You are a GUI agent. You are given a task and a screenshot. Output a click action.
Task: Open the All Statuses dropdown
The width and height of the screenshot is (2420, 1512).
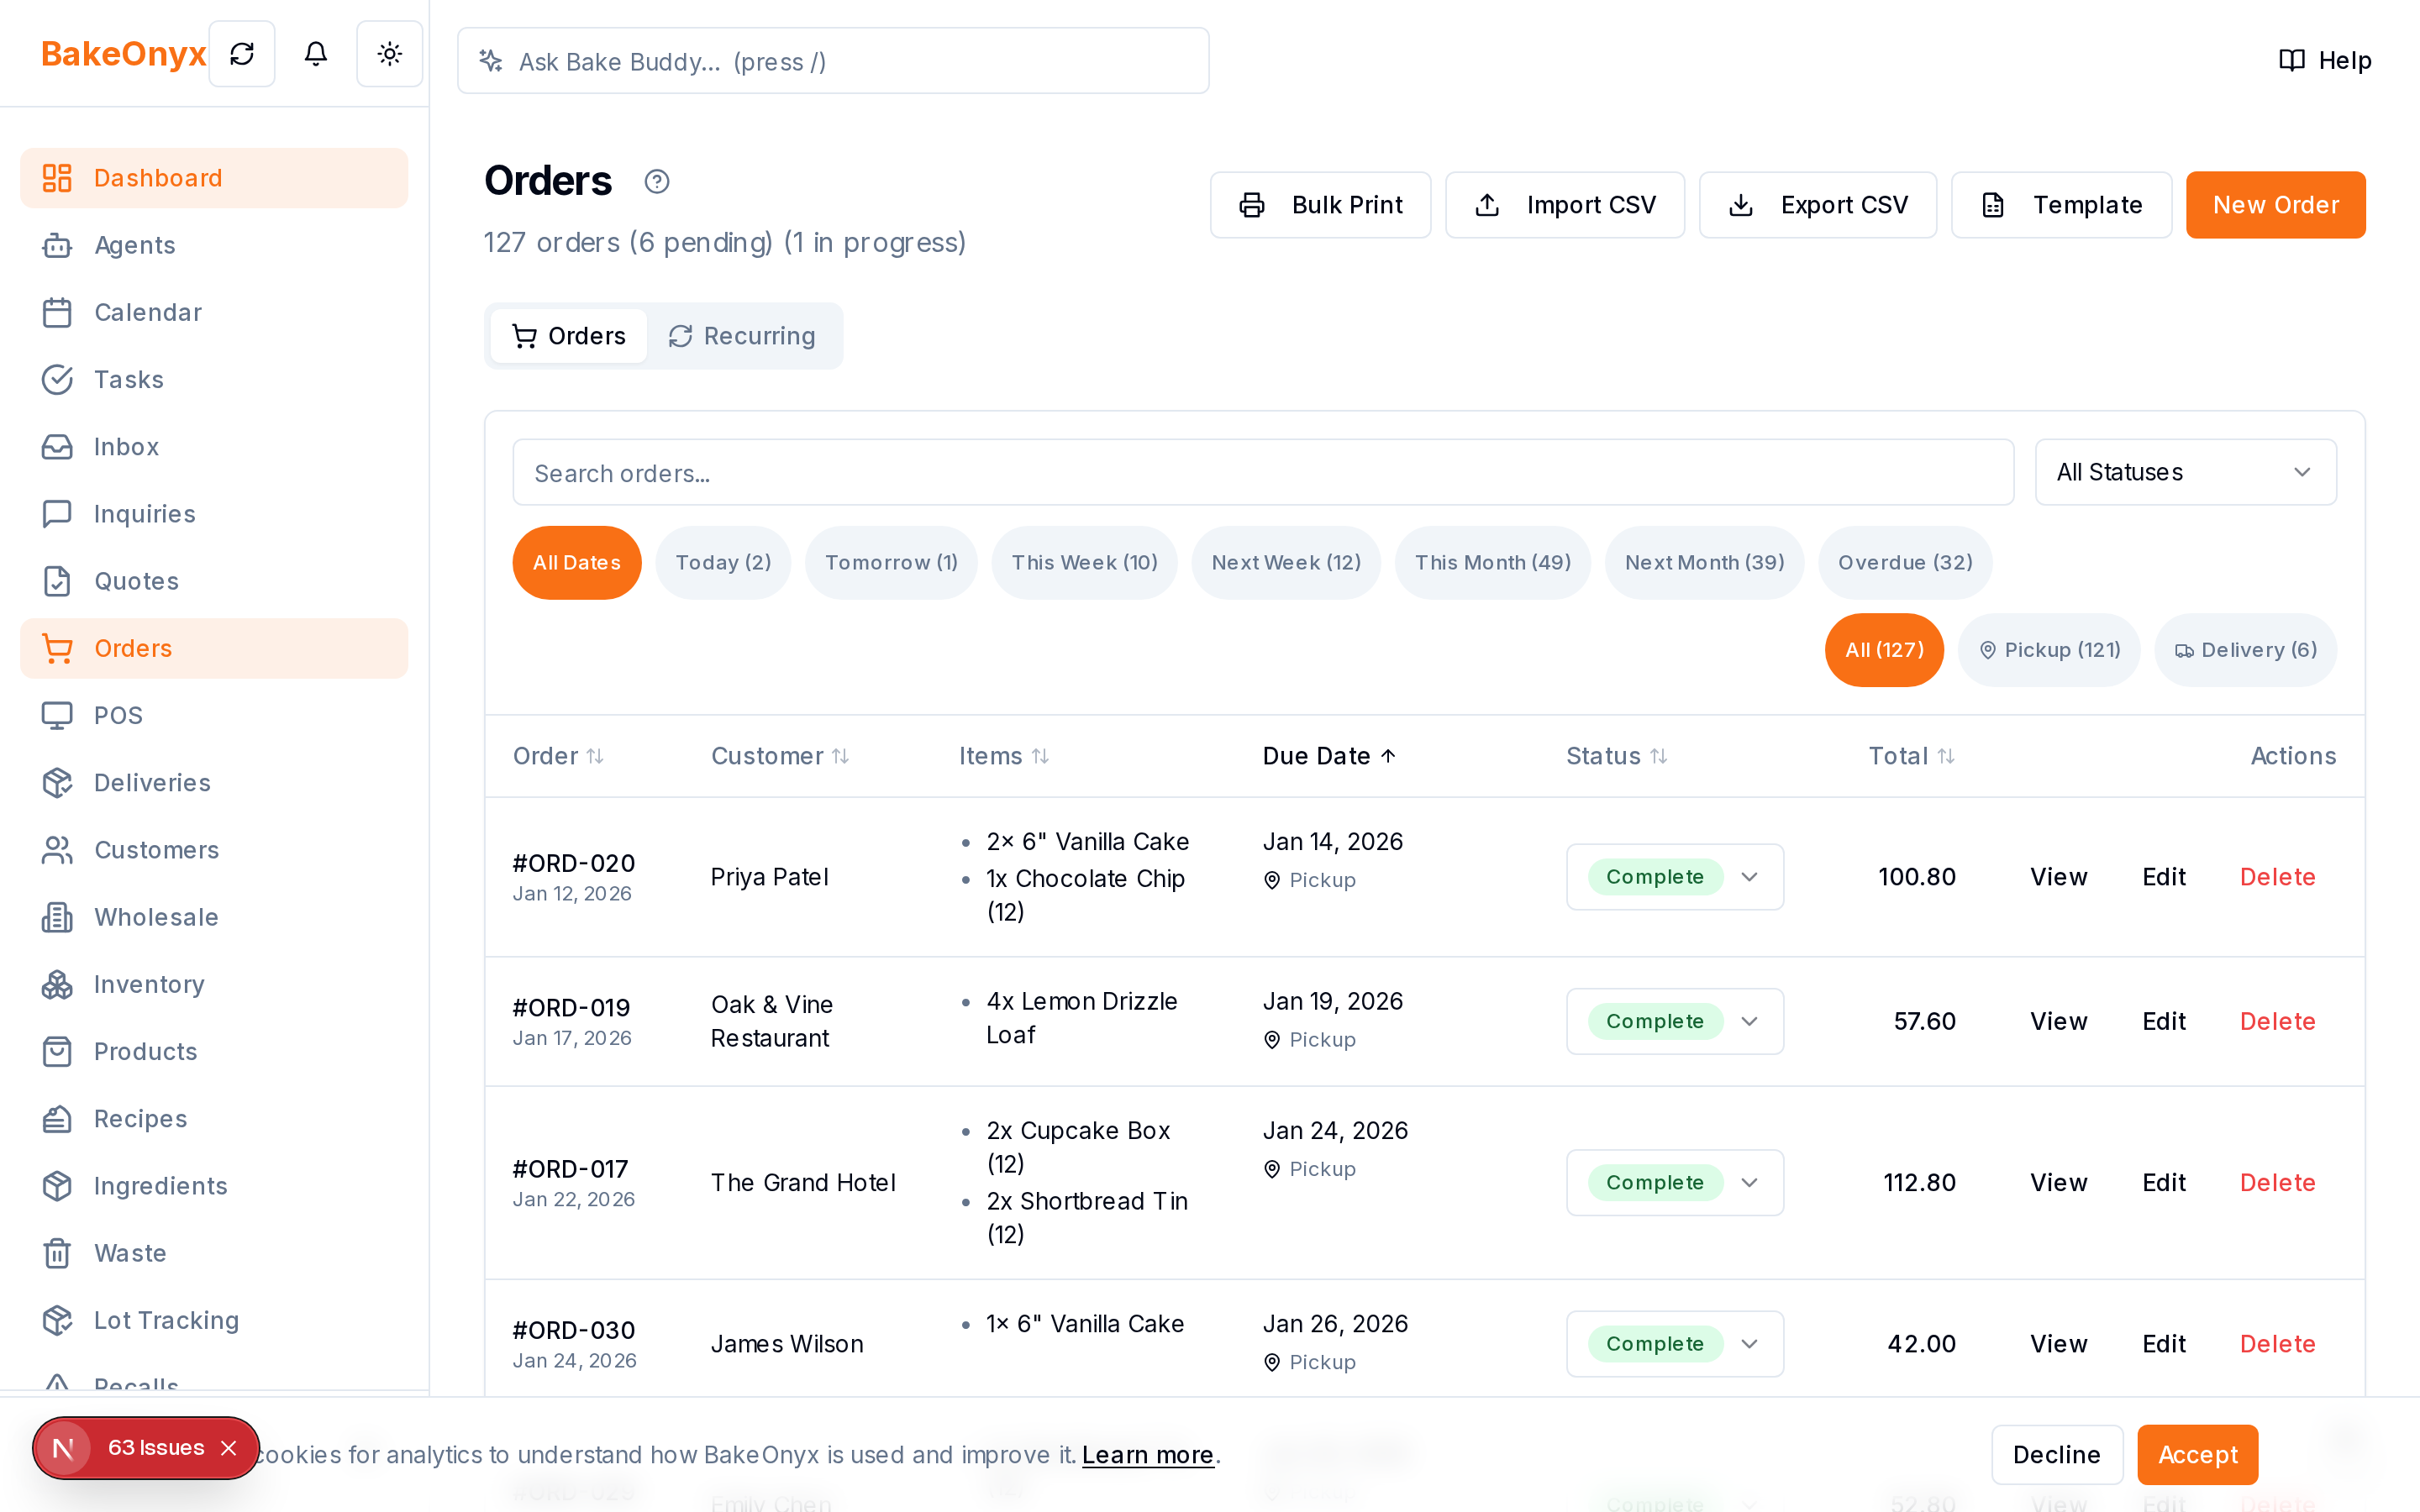(2186, 472)
